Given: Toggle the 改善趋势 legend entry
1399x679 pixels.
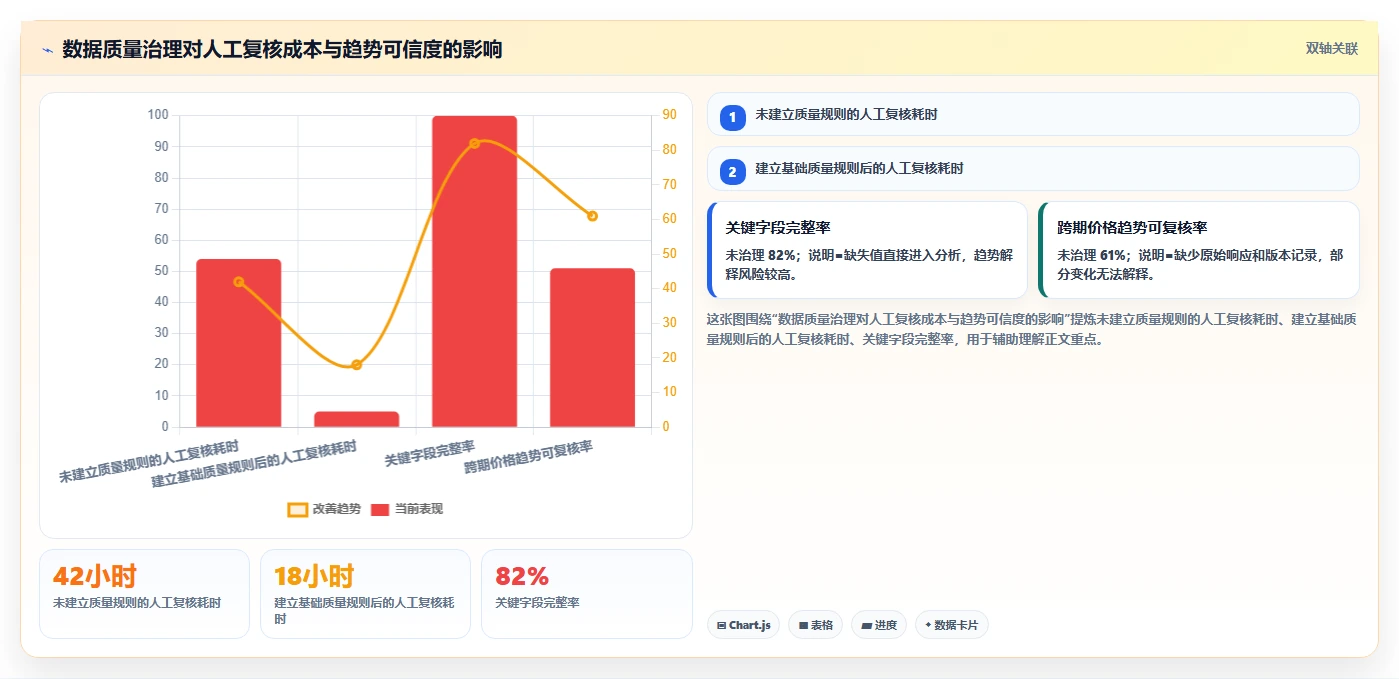Looking at the screenshot, I should tap(324, 509).
